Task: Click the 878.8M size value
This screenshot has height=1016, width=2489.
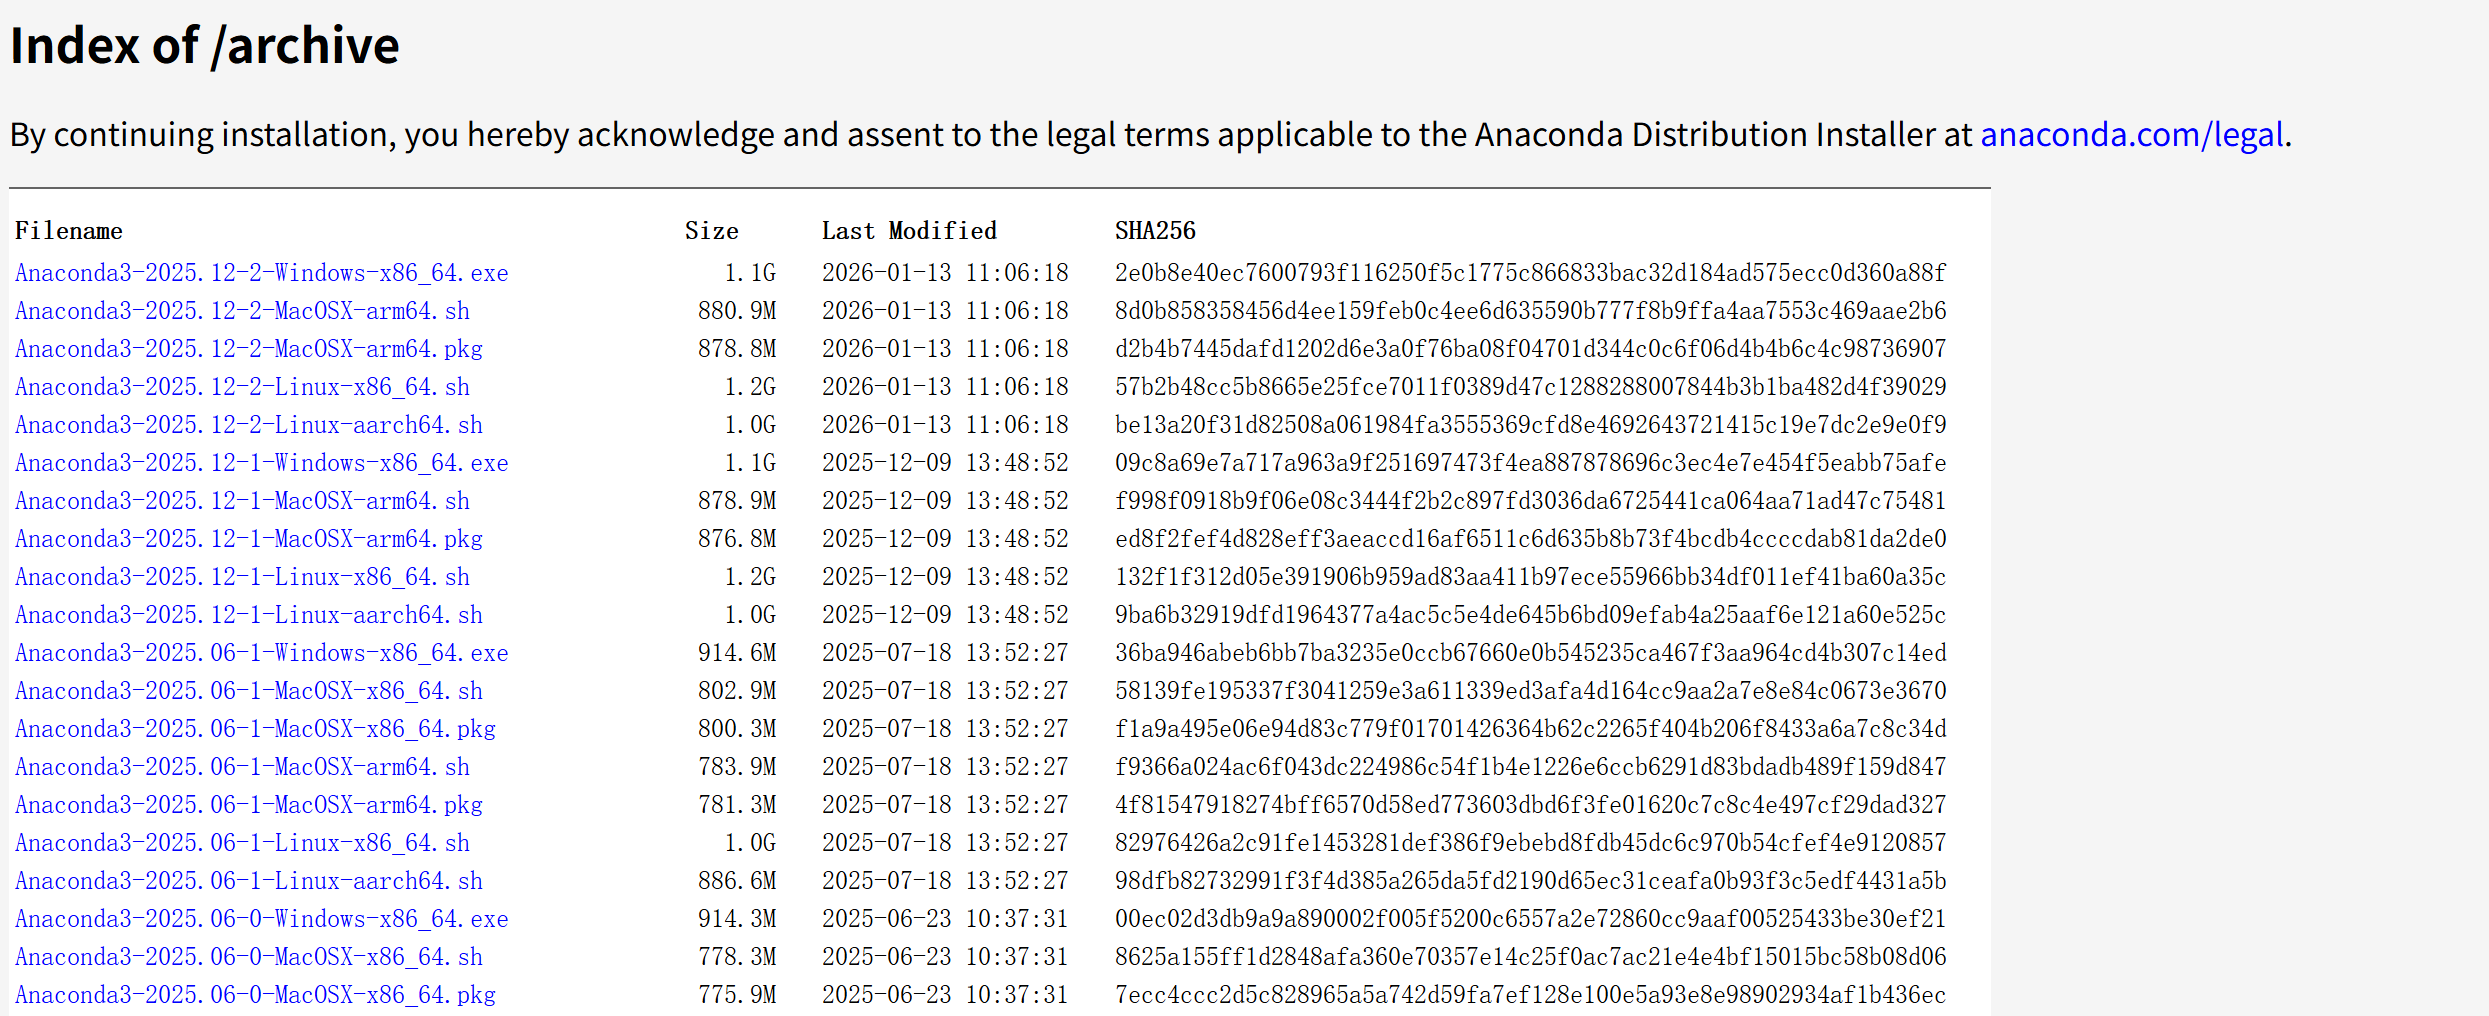Action: point(737,349)
